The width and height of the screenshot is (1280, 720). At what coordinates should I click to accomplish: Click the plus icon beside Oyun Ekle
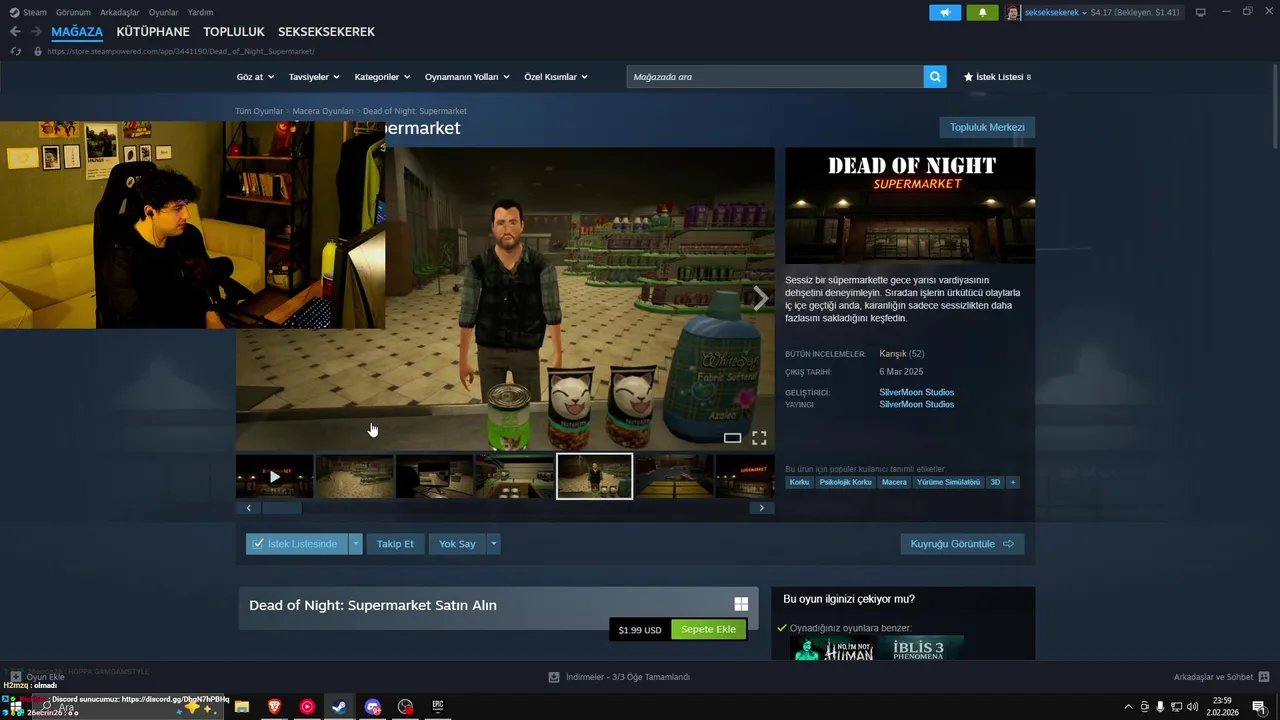16,677
